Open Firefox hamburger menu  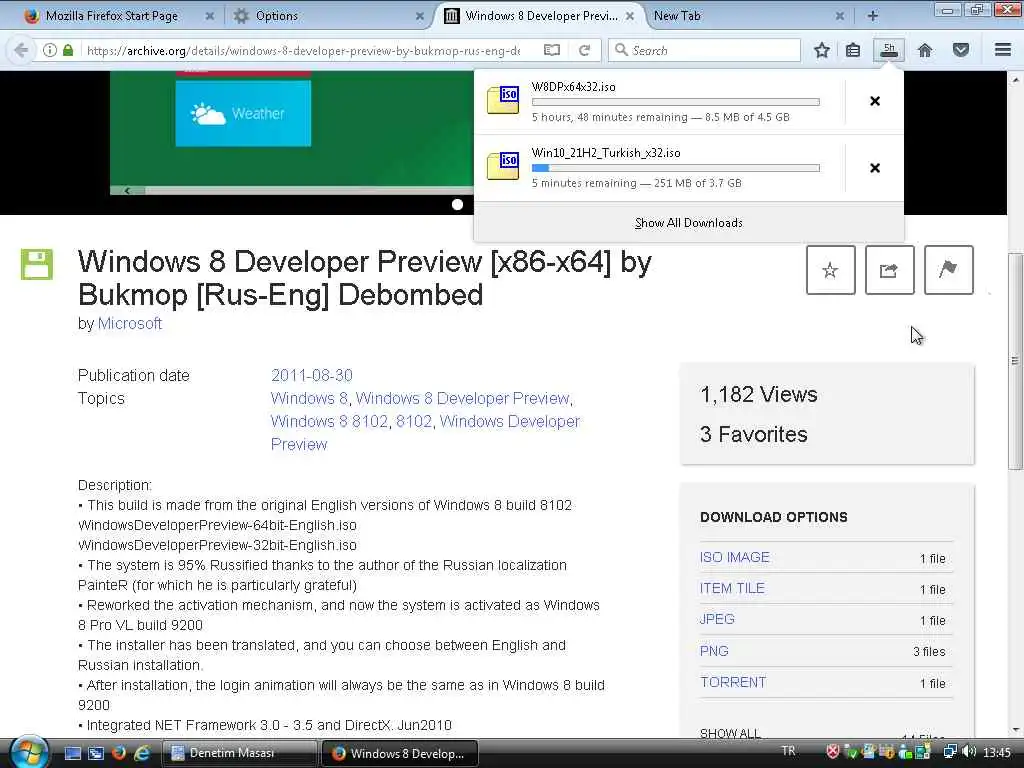tap(1003, 50)
